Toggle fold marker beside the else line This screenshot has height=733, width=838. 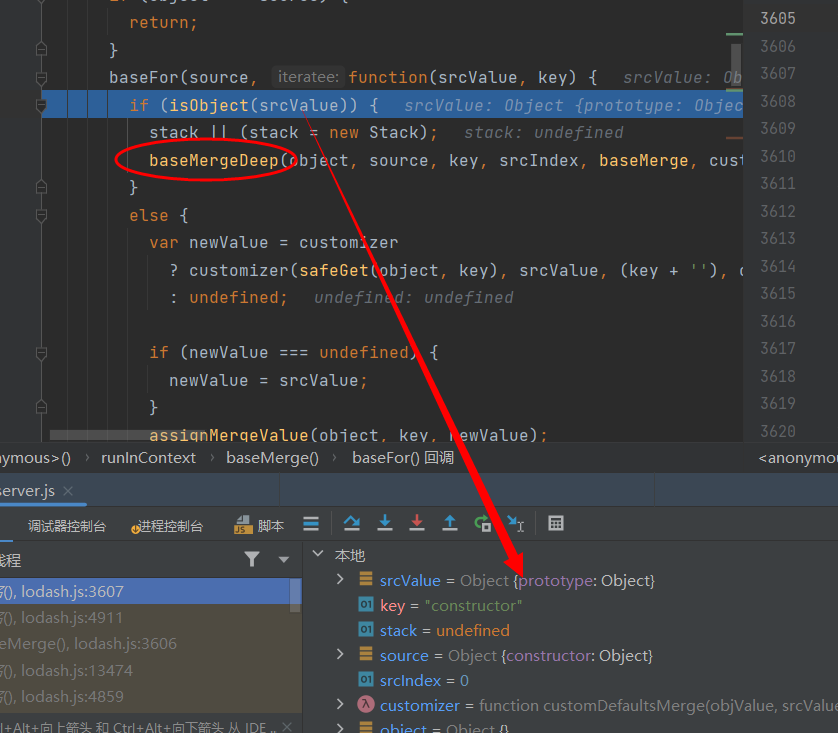pos(41,215)
